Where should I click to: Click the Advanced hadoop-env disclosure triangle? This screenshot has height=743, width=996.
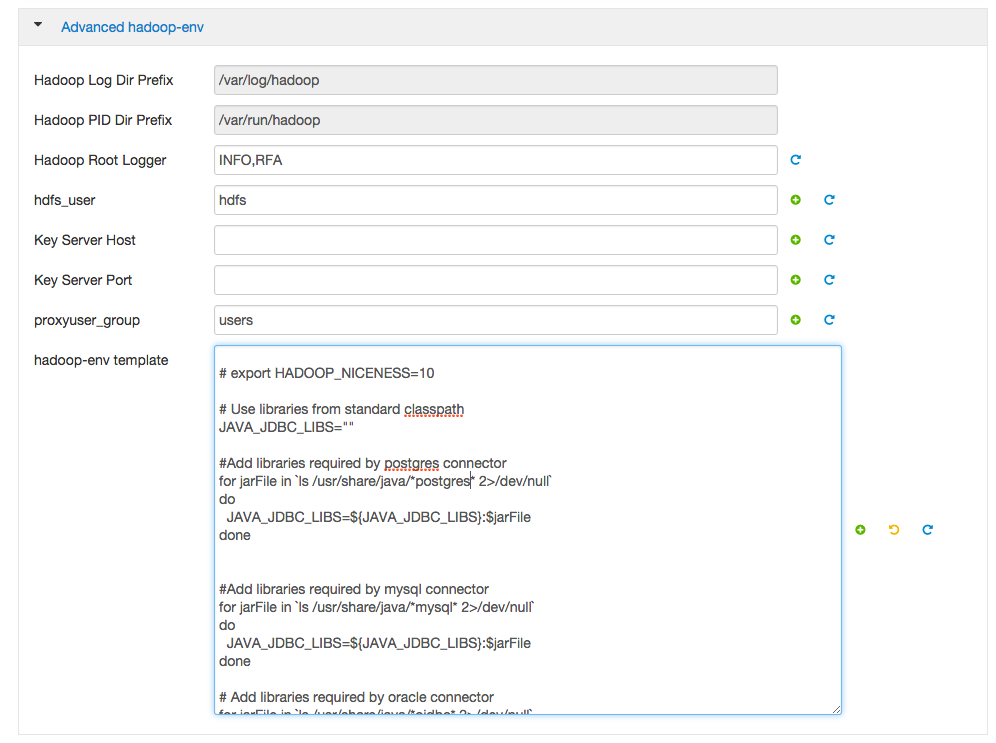pyautogui.click(x=37, y=26)
